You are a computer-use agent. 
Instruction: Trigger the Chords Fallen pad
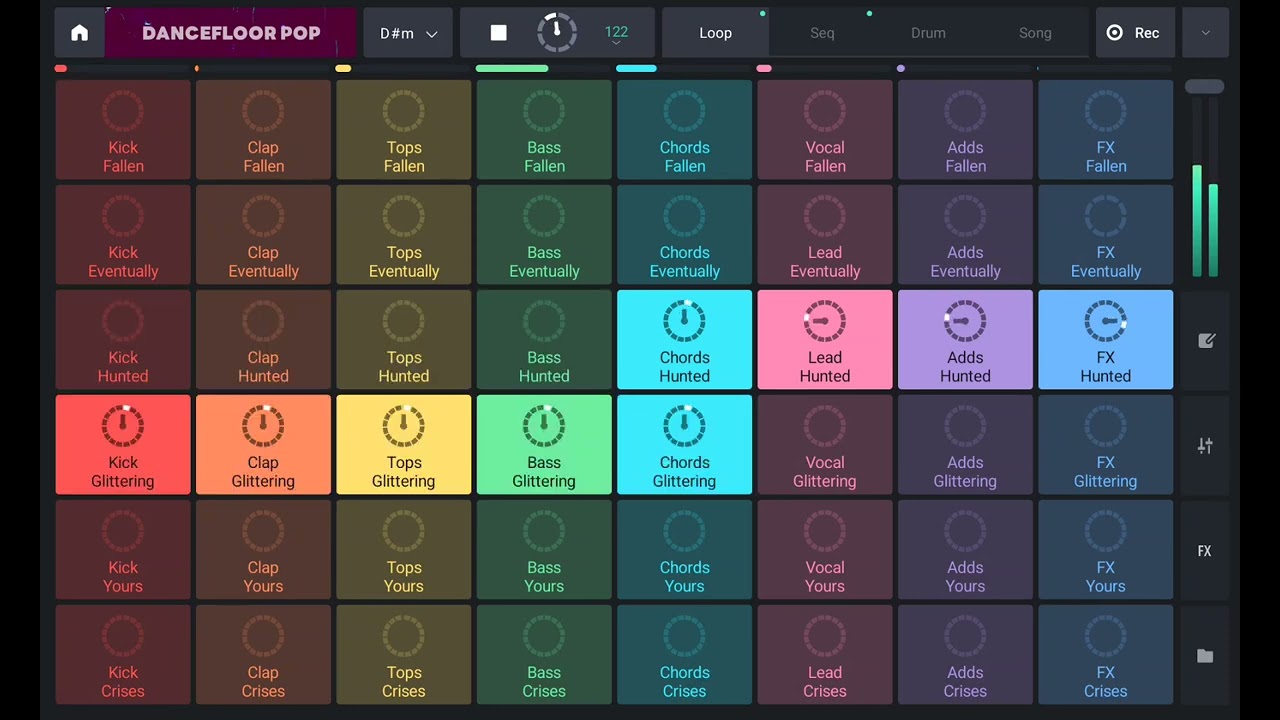coord(684,130)
